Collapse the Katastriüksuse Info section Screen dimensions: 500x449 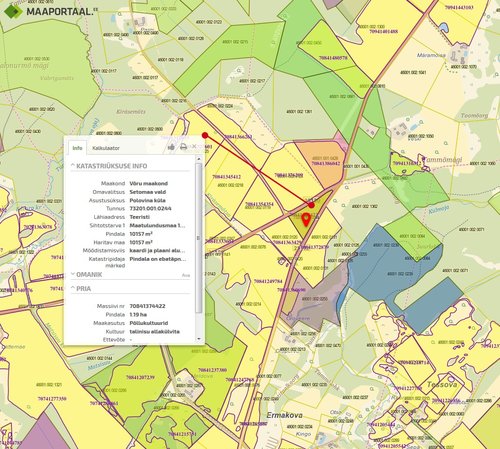109,166
